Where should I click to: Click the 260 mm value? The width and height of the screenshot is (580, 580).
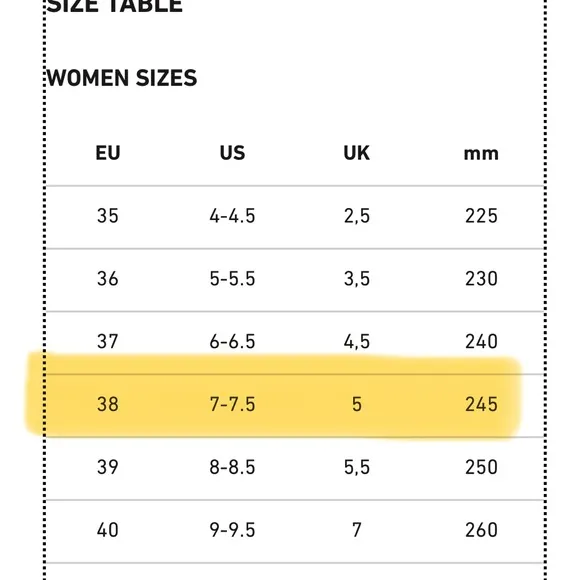click(481, 530)
